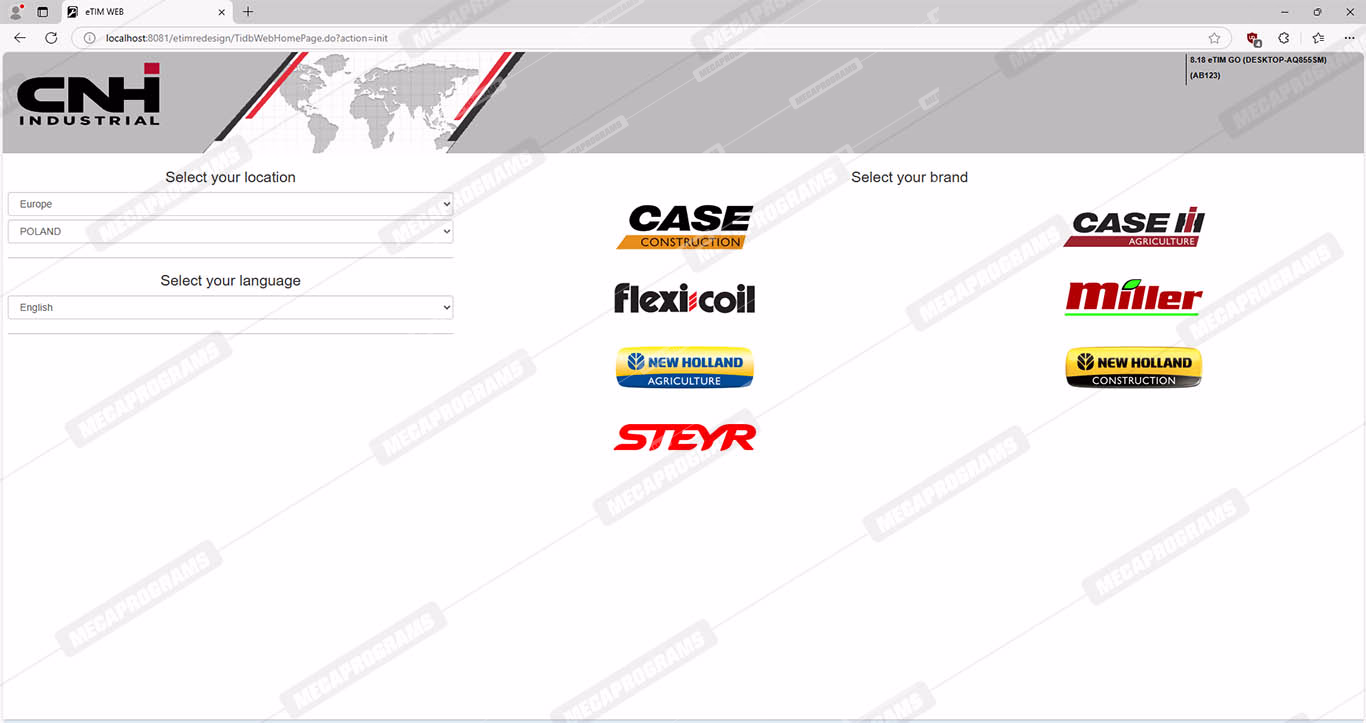
Task: Open the POLAND country dropdown
Action: tap(230, 231)
